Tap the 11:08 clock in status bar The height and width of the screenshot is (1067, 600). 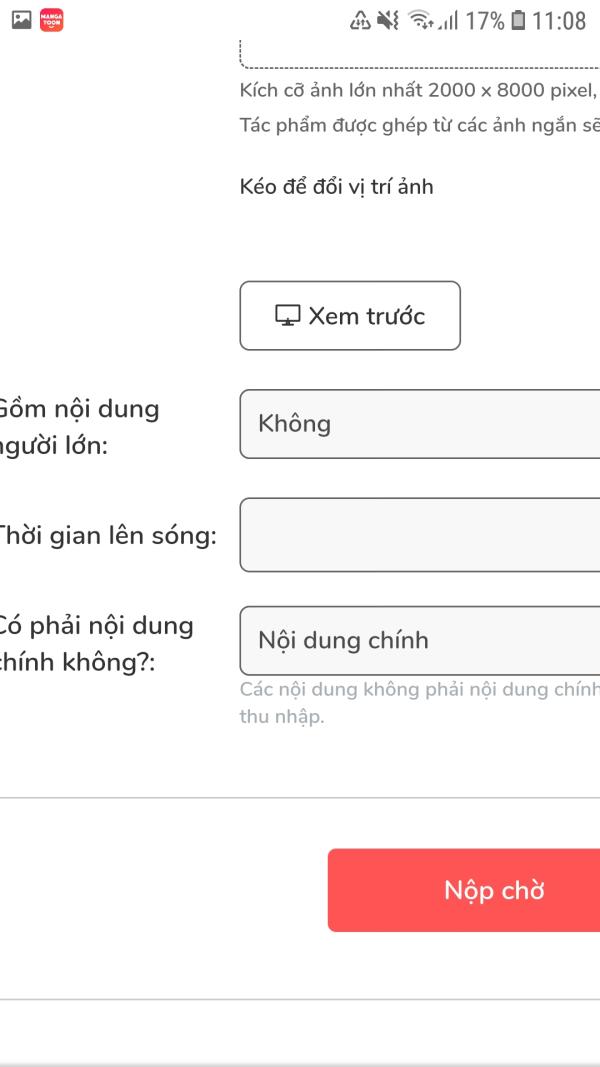coord(559,21)
